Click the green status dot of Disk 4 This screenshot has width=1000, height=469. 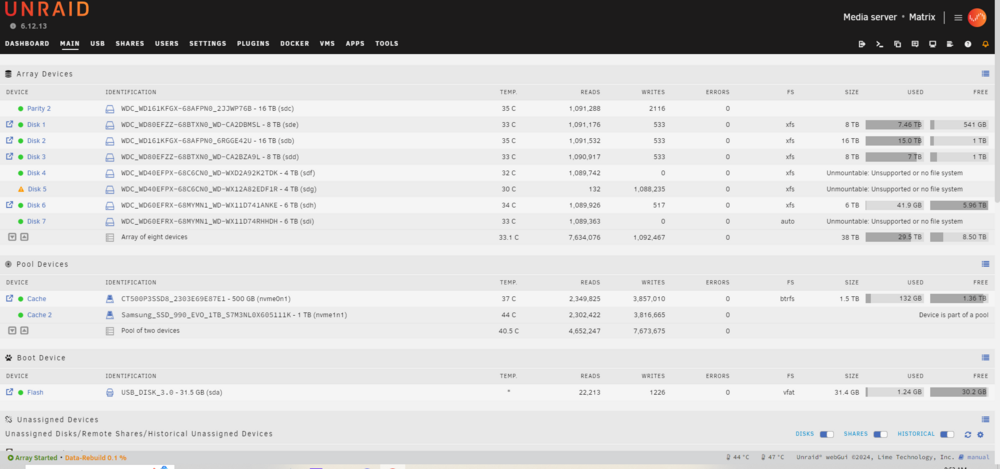click(x=20, y=173)
